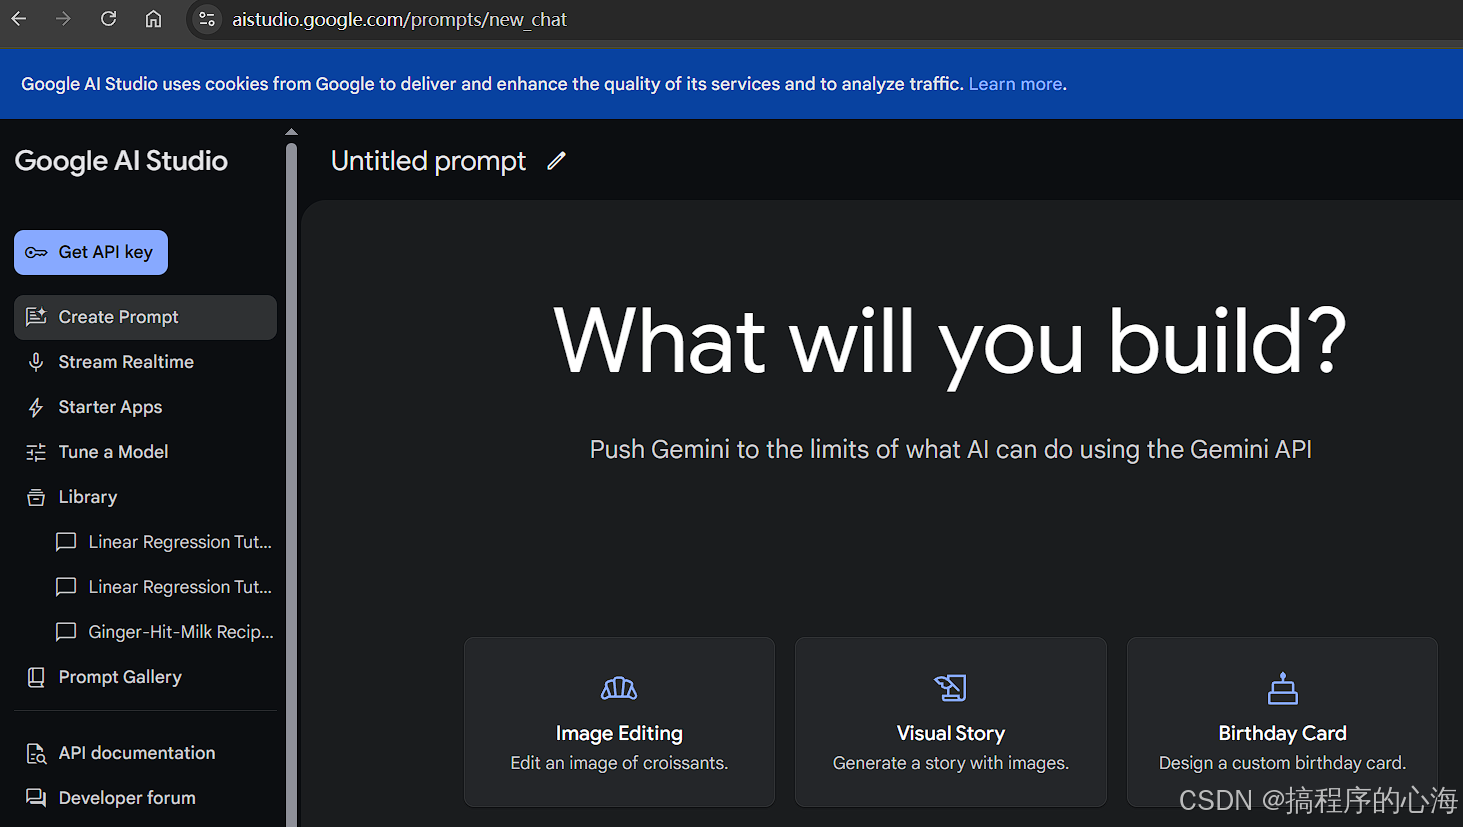This screenshot has height=827, width=1463.
Task: Open the Image Editing card
Action: 619,722
